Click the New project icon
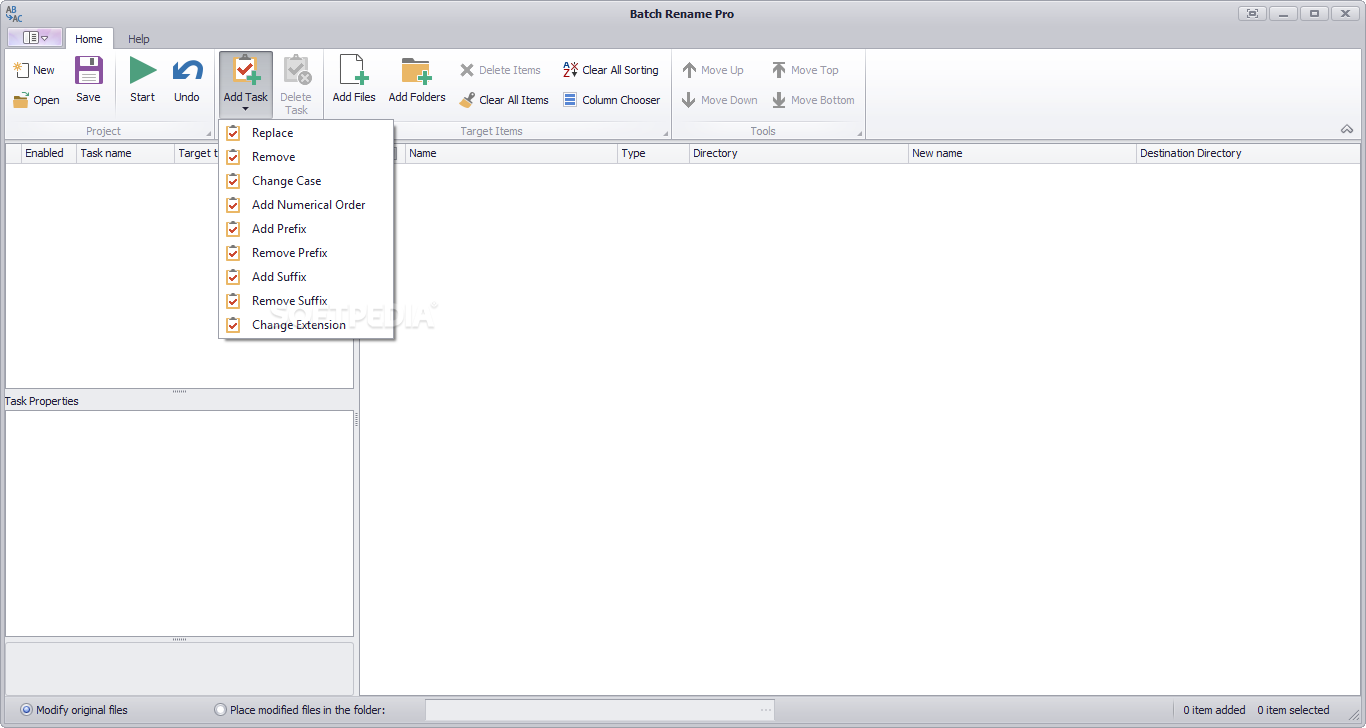 (x=21, y=70)
